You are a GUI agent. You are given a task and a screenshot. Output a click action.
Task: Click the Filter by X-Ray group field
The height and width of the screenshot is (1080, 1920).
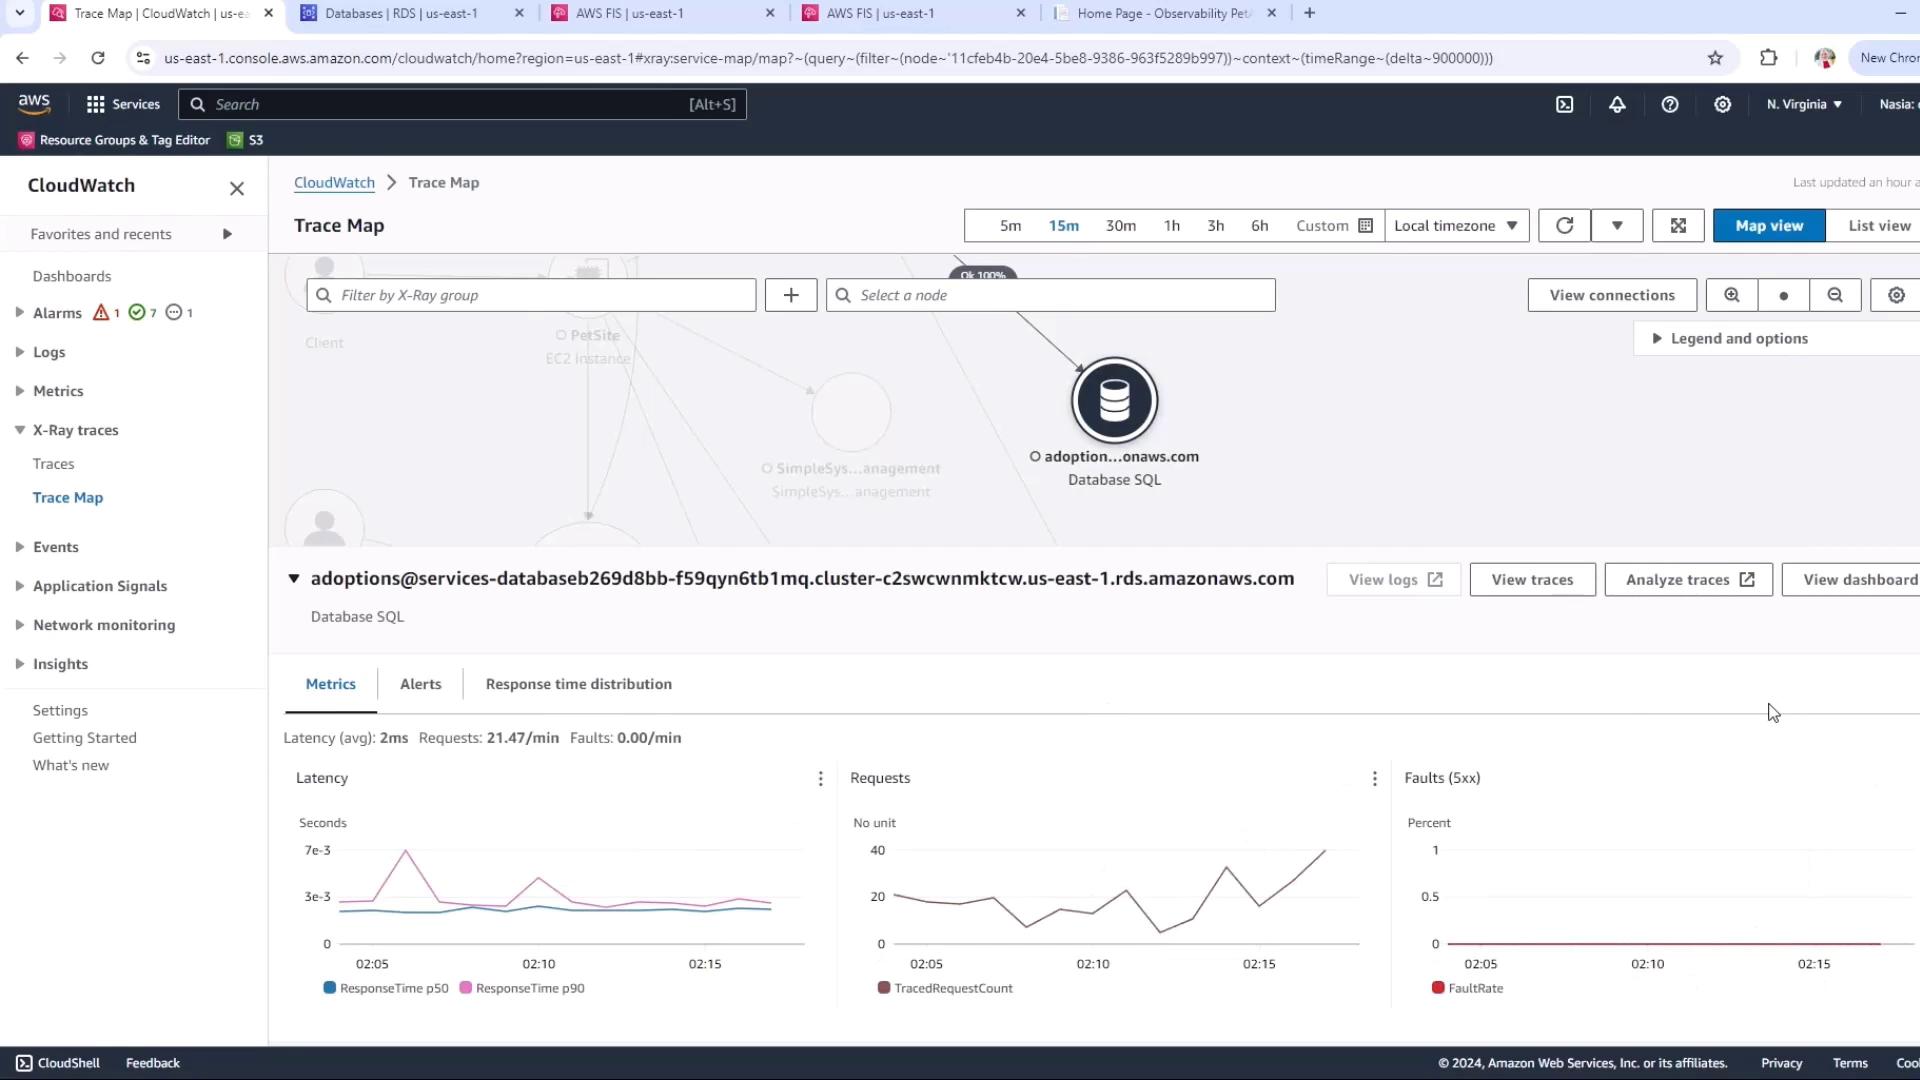[531, 295]
